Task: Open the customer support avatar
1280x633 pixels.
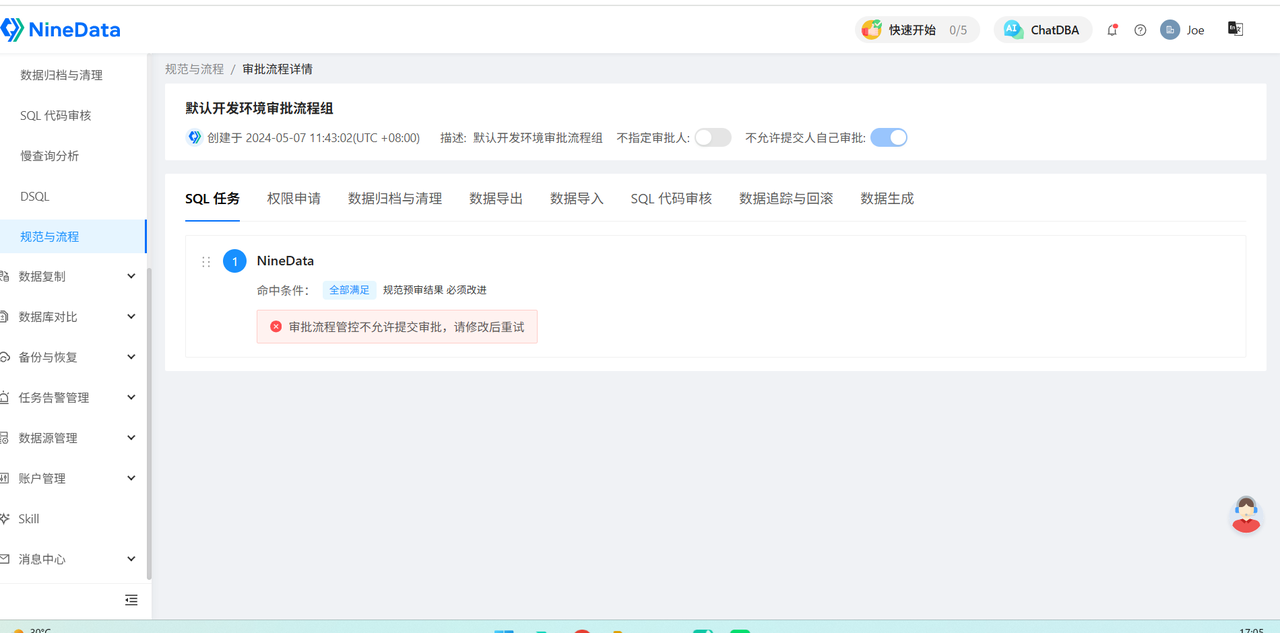Action: click(x=1246, y=514)
